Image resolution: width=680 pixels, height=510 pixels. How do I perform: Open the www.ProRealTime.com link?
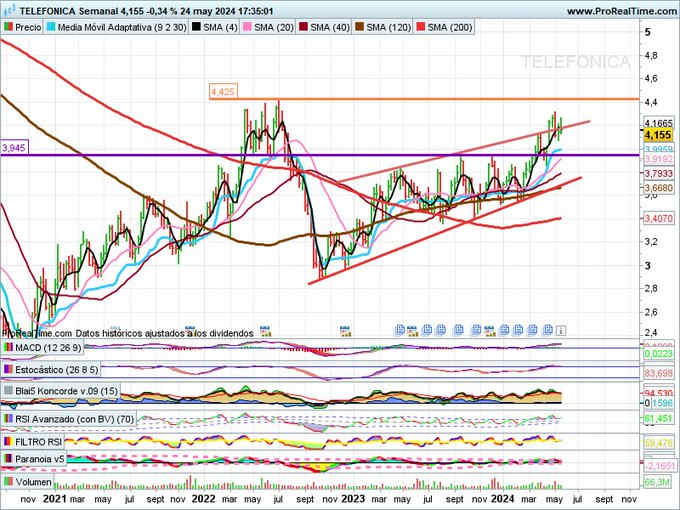point(621,11)
